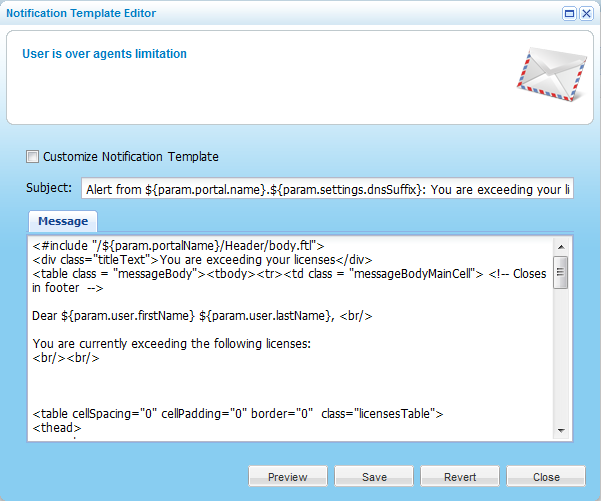Click the 'Subject:' label
Image resolution: width=601 pixels, height=501 pixels.
[49, 188]
